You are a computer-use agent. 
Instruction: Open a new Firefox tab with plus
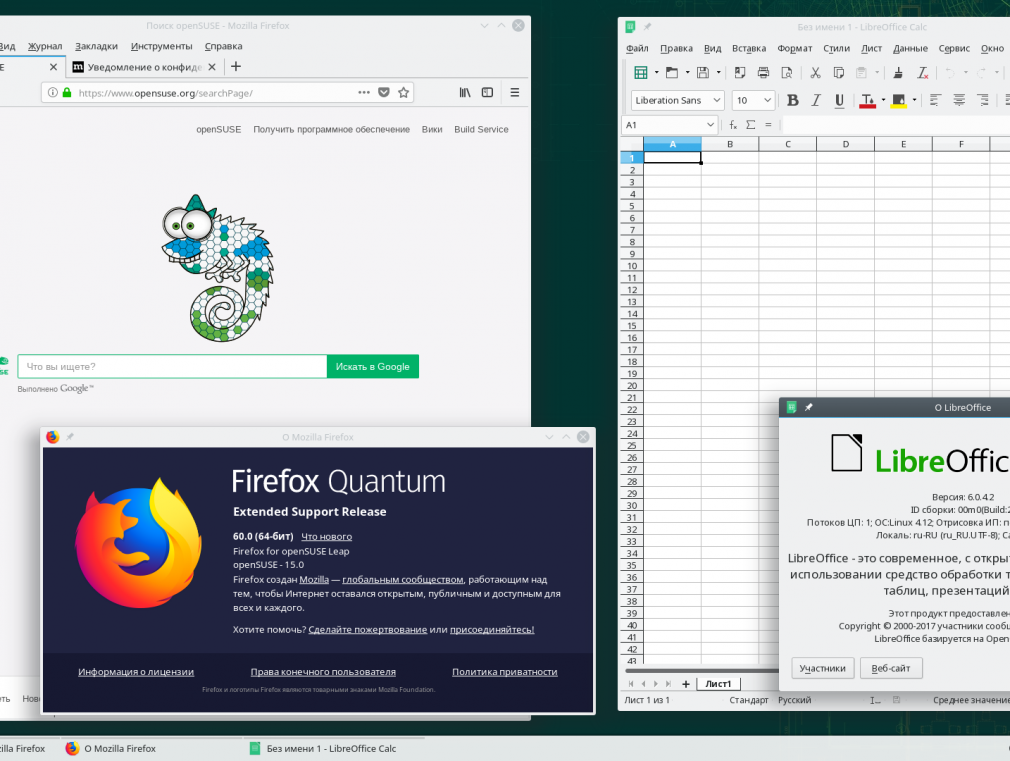click(x=236, y=66)
